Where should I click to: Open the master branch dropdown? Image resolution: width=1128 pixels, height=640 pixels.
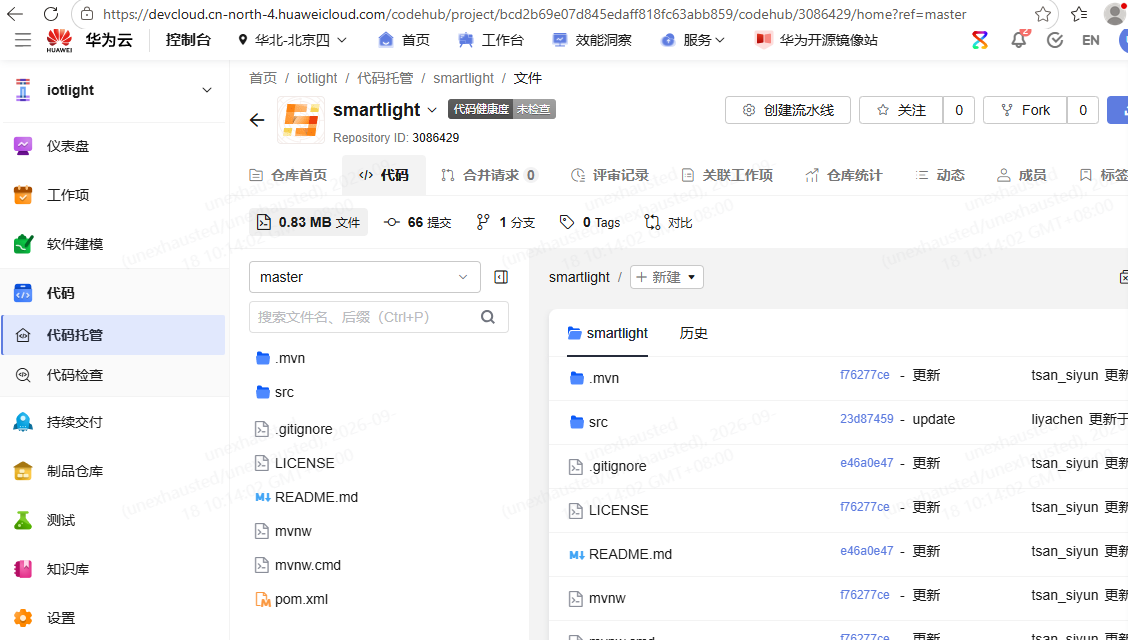(365, 277)
